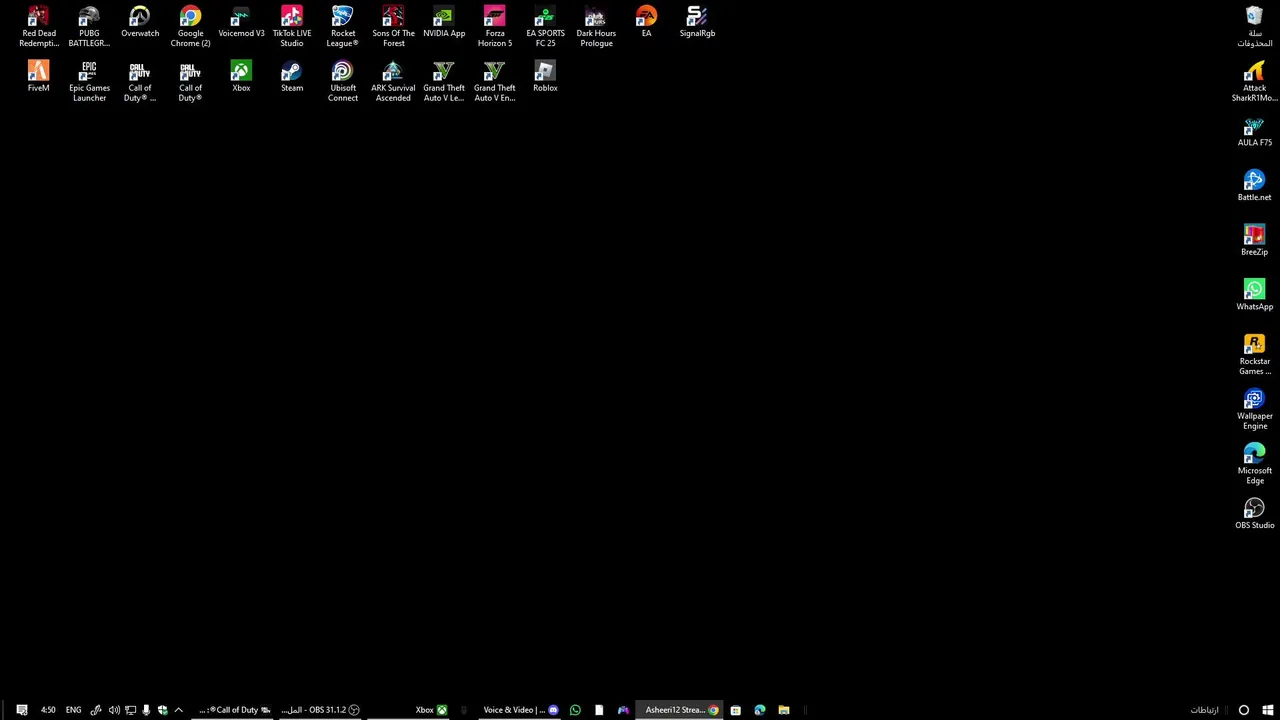Select the Roblox desktop icon
This screenshot has height=720, width=1280.
(x=545, y=77)
